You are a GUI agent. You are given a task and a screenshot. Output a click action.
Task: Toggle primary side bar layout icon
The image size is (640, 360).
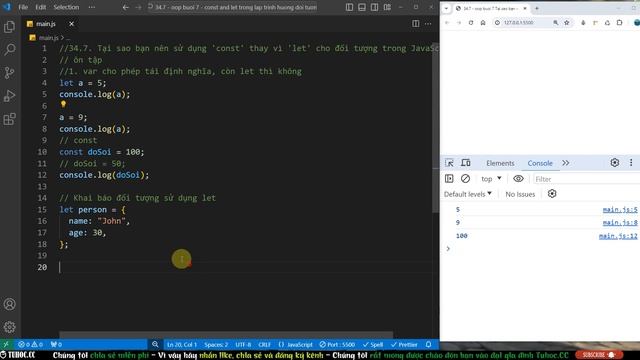pos(349,7)
